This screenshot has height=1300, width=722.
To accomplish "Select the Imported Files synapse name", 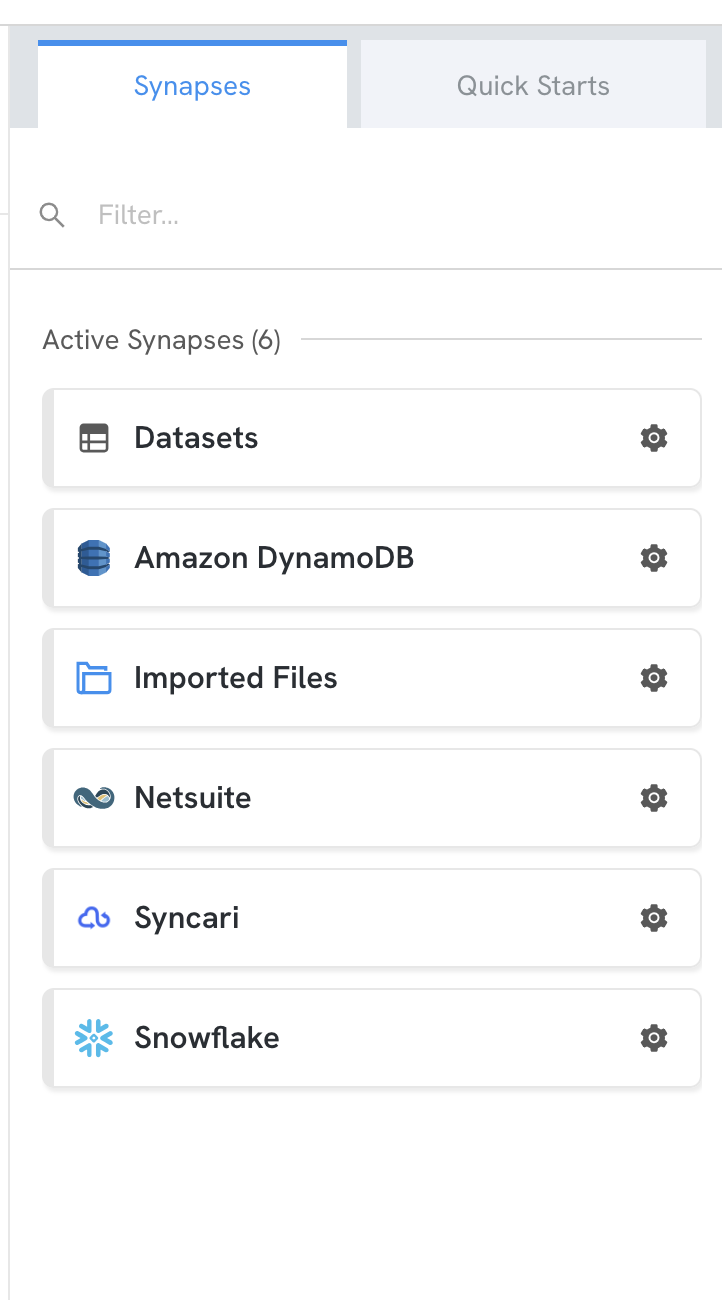I will (236, 678).
